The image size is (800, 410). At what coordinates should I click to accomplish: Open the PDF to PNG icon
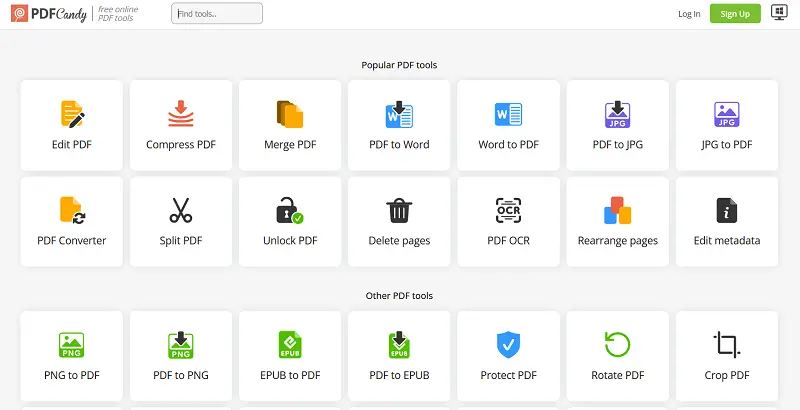pyautogui.click(x=181, y=345)
